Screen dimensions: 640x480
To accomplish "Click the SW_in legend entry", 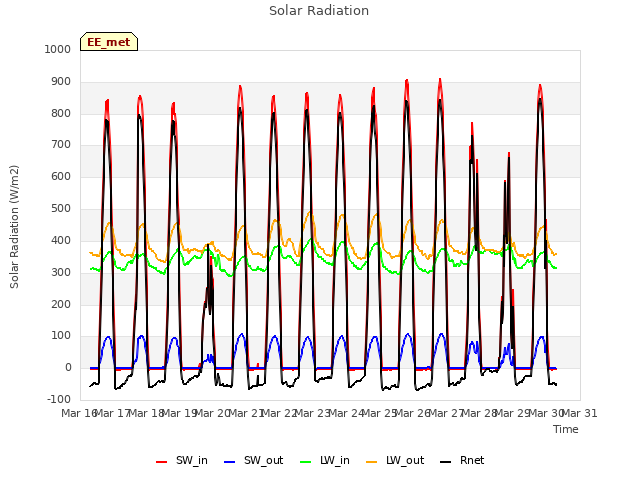I will pyautogui.click(x=182, y=460).
